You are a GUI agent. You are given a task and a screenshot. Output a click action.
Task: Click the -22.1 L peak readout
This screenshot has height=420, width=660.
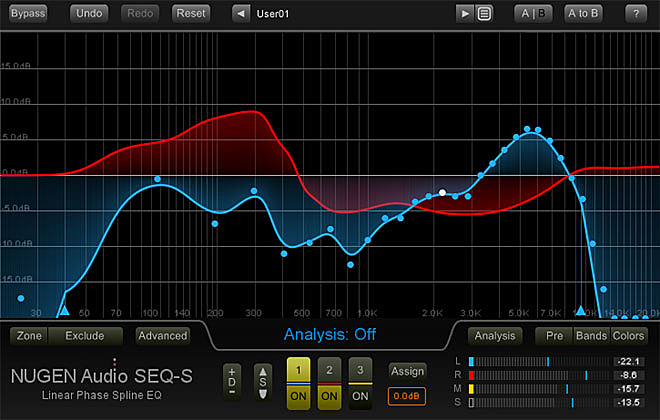click(x=629, y=361)
